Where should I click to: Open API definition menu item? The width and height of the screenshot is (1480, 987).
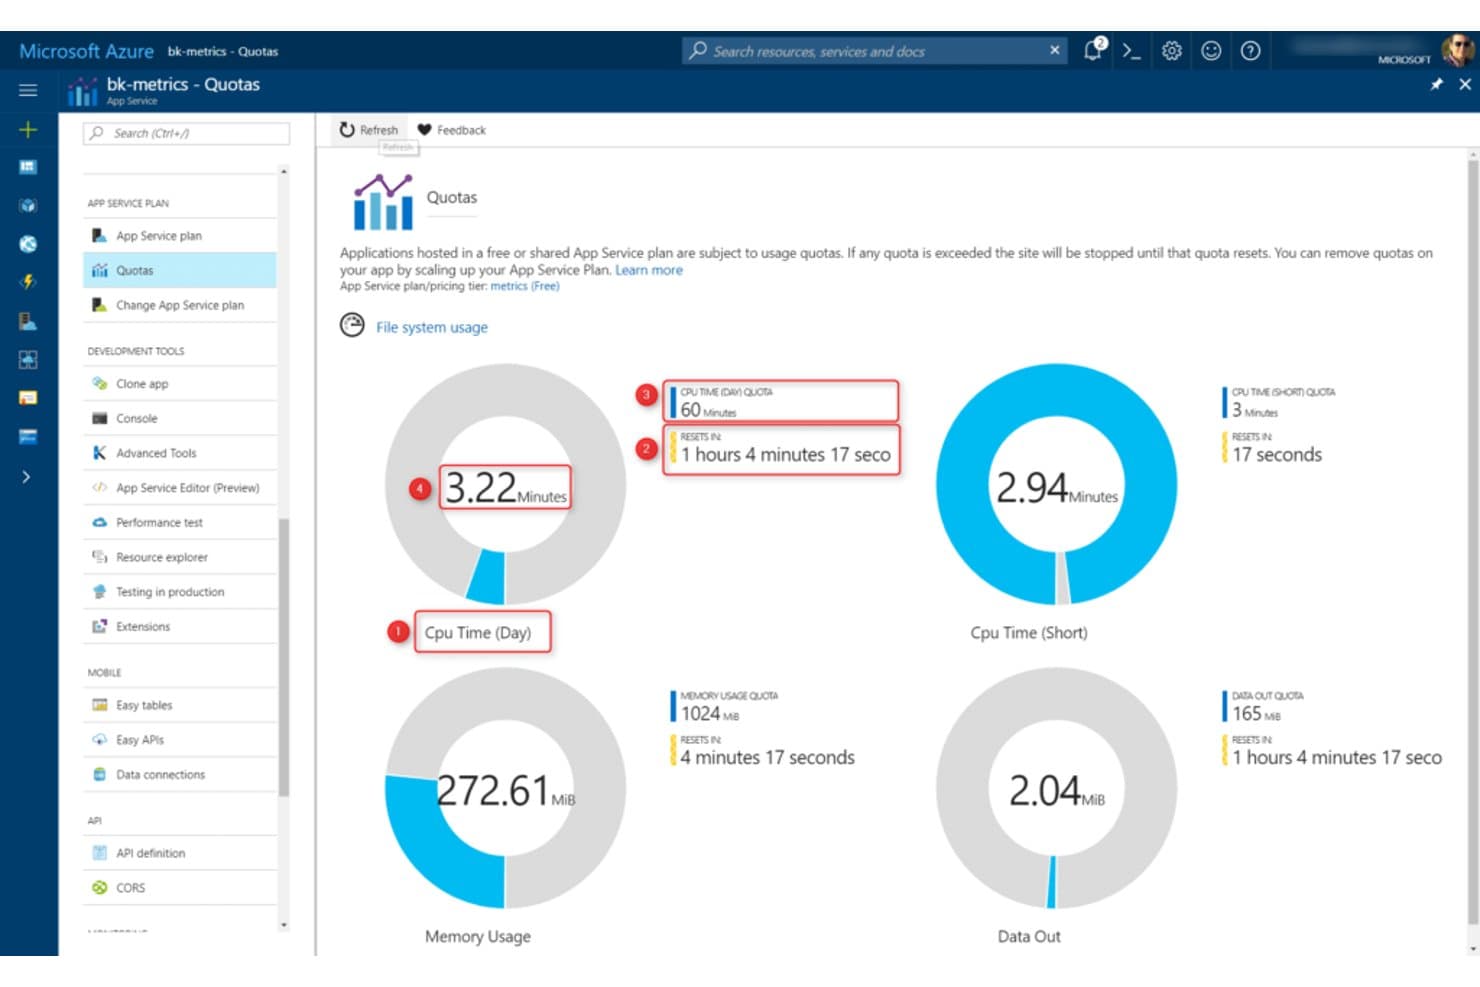pyautogui.click(x=180, y=853)
